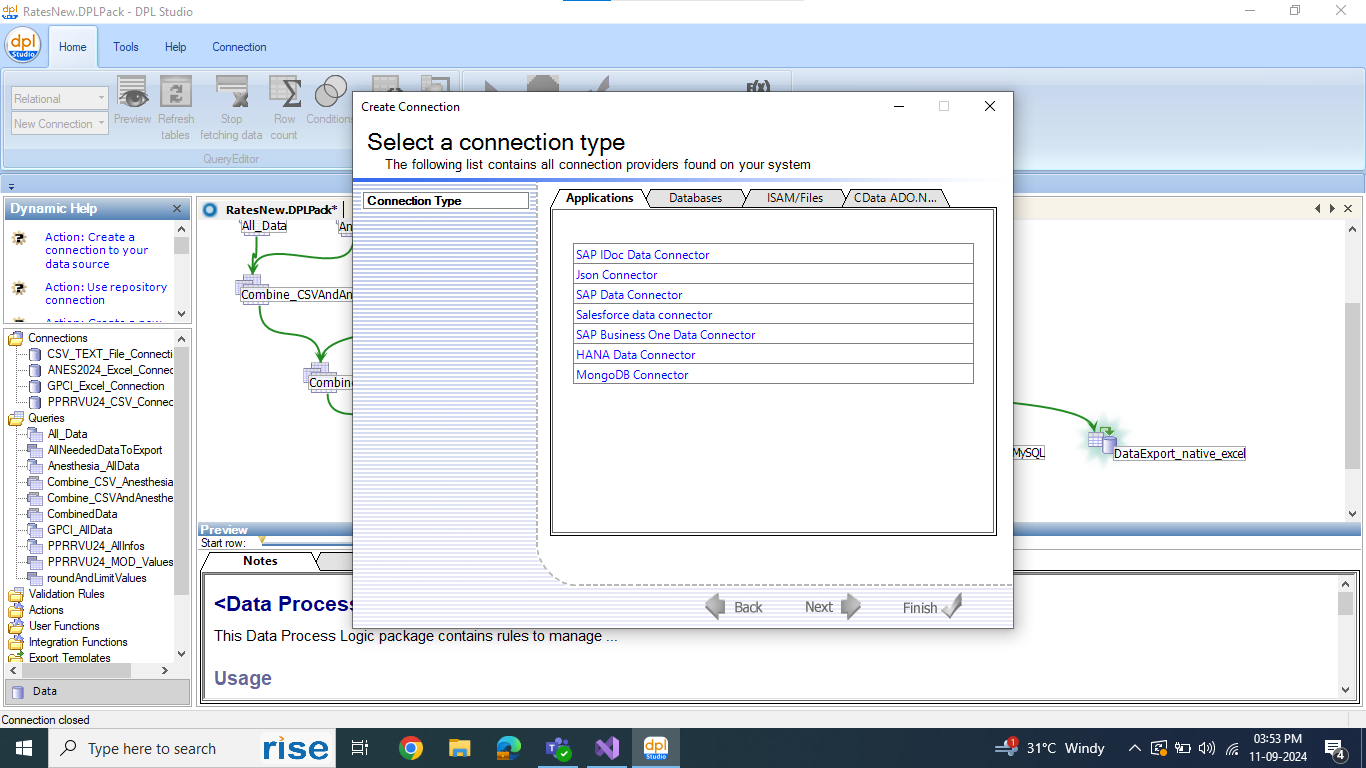
Task: Click the Preview eye icon in ribbon
Action: 132,93
